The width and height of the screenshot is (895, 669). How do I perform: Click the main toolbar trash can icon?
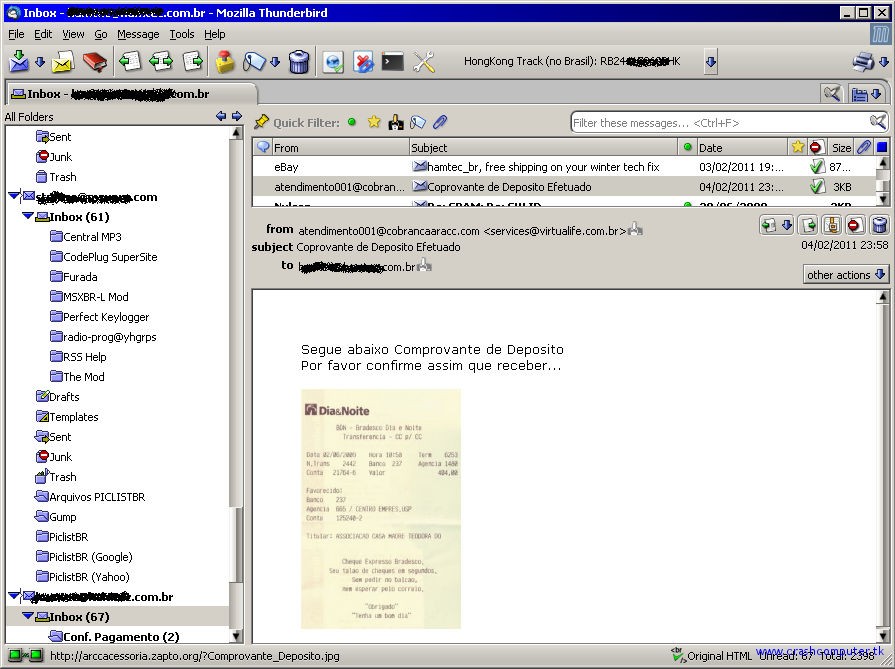(299, 62)
